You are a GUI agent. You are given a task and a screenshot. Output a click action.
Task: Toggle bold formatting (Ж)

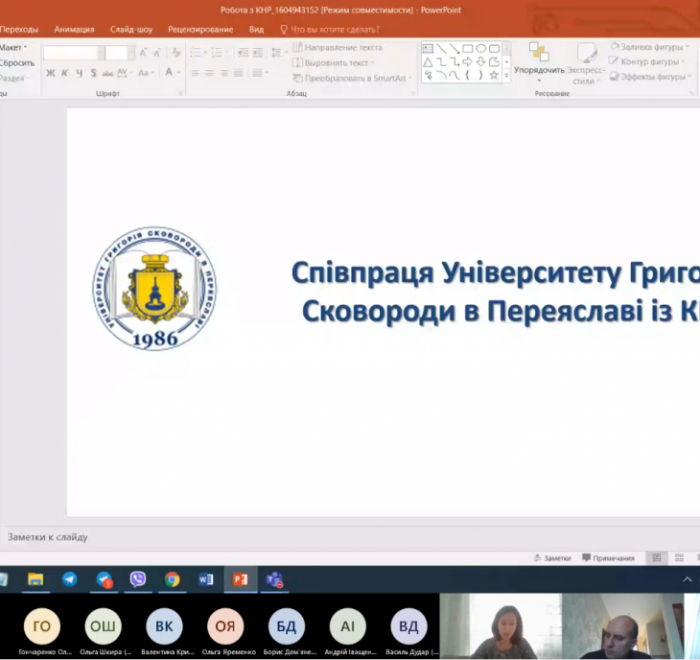click(50, 73)
